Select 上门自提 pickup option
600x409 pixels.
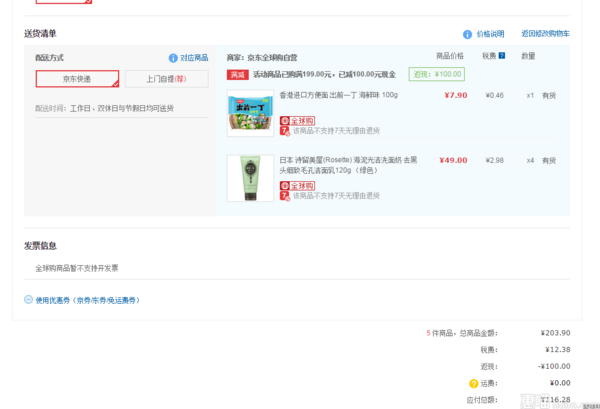tap(166, 79)
